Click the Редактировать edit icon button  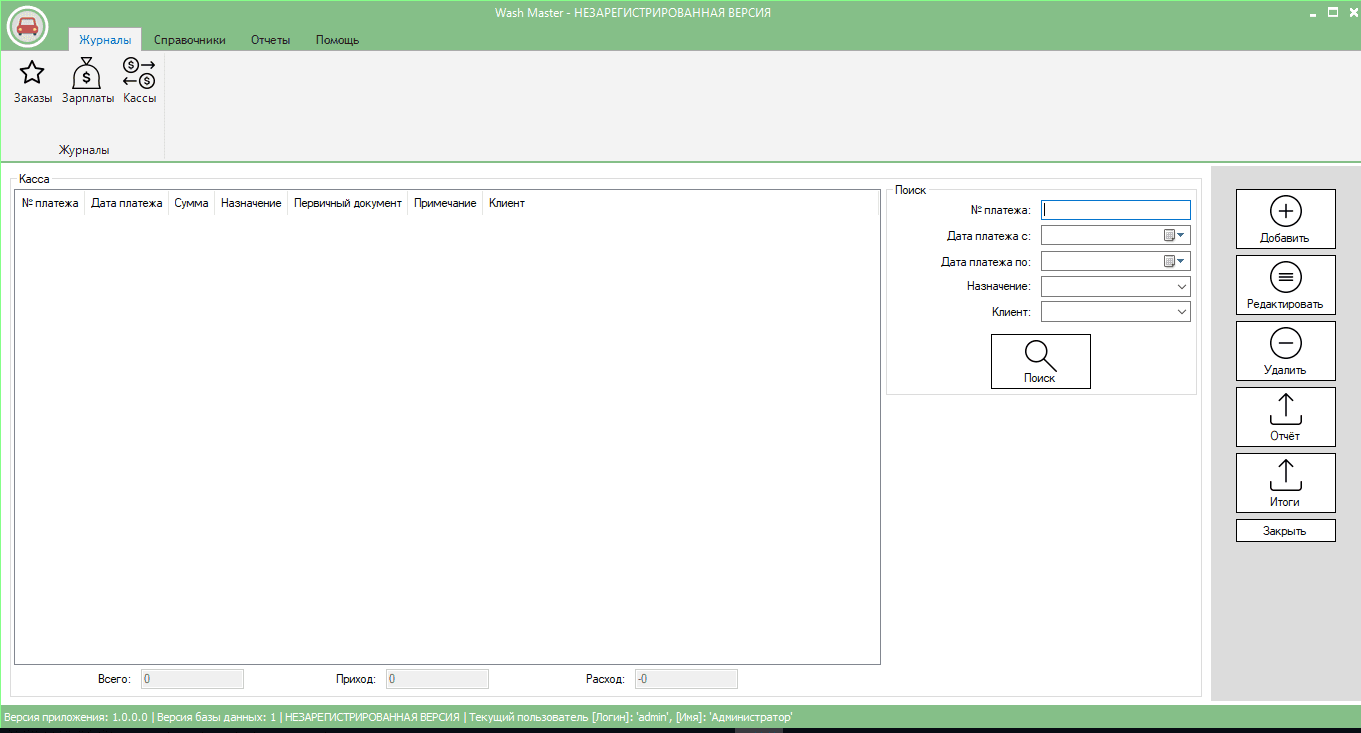[1285, 285]
